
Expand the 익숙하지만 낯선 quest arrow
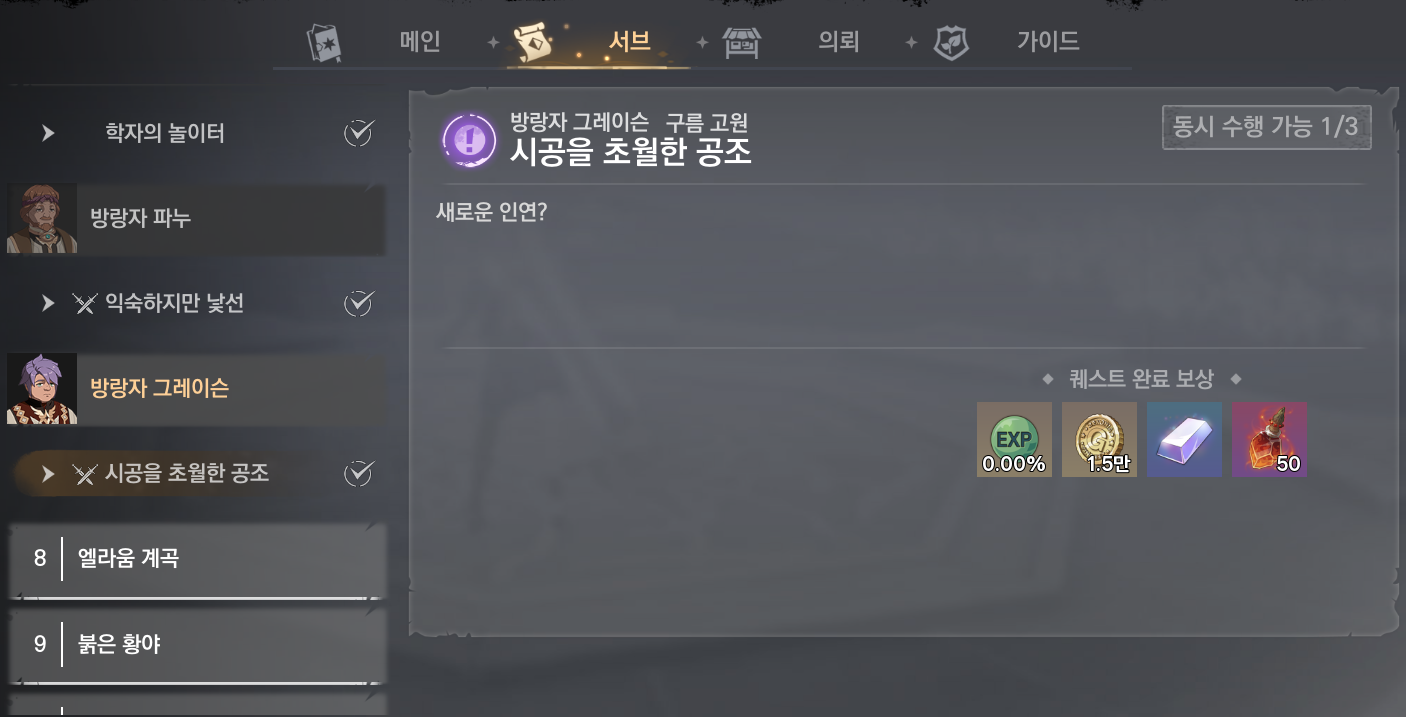(48, 303)
